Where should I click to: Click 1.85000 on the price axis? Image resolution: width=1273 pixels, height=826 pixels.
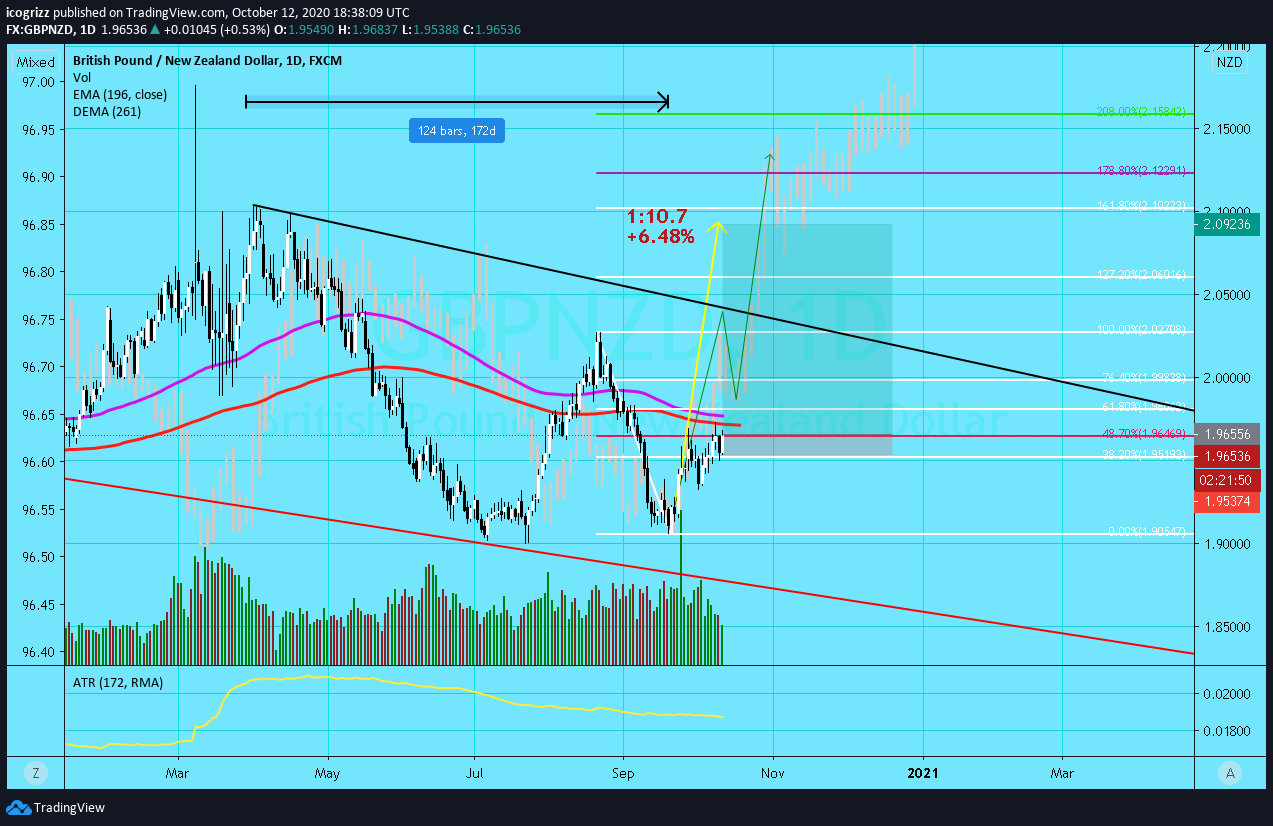pyautogui.click(x=1225, y=627)
